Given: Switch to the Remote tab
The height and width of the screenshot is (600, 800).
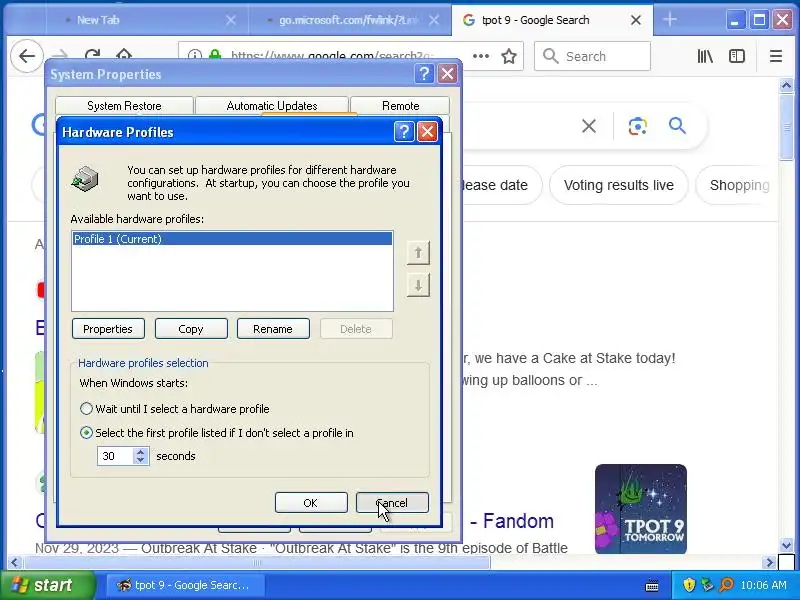Looking at the screenshot, I should 400,106.
